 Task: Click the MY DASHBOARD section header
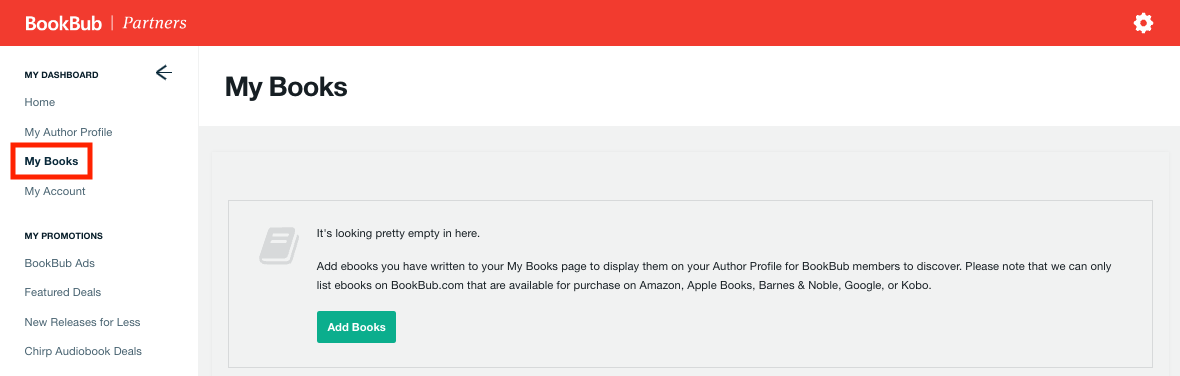(62, 75)
